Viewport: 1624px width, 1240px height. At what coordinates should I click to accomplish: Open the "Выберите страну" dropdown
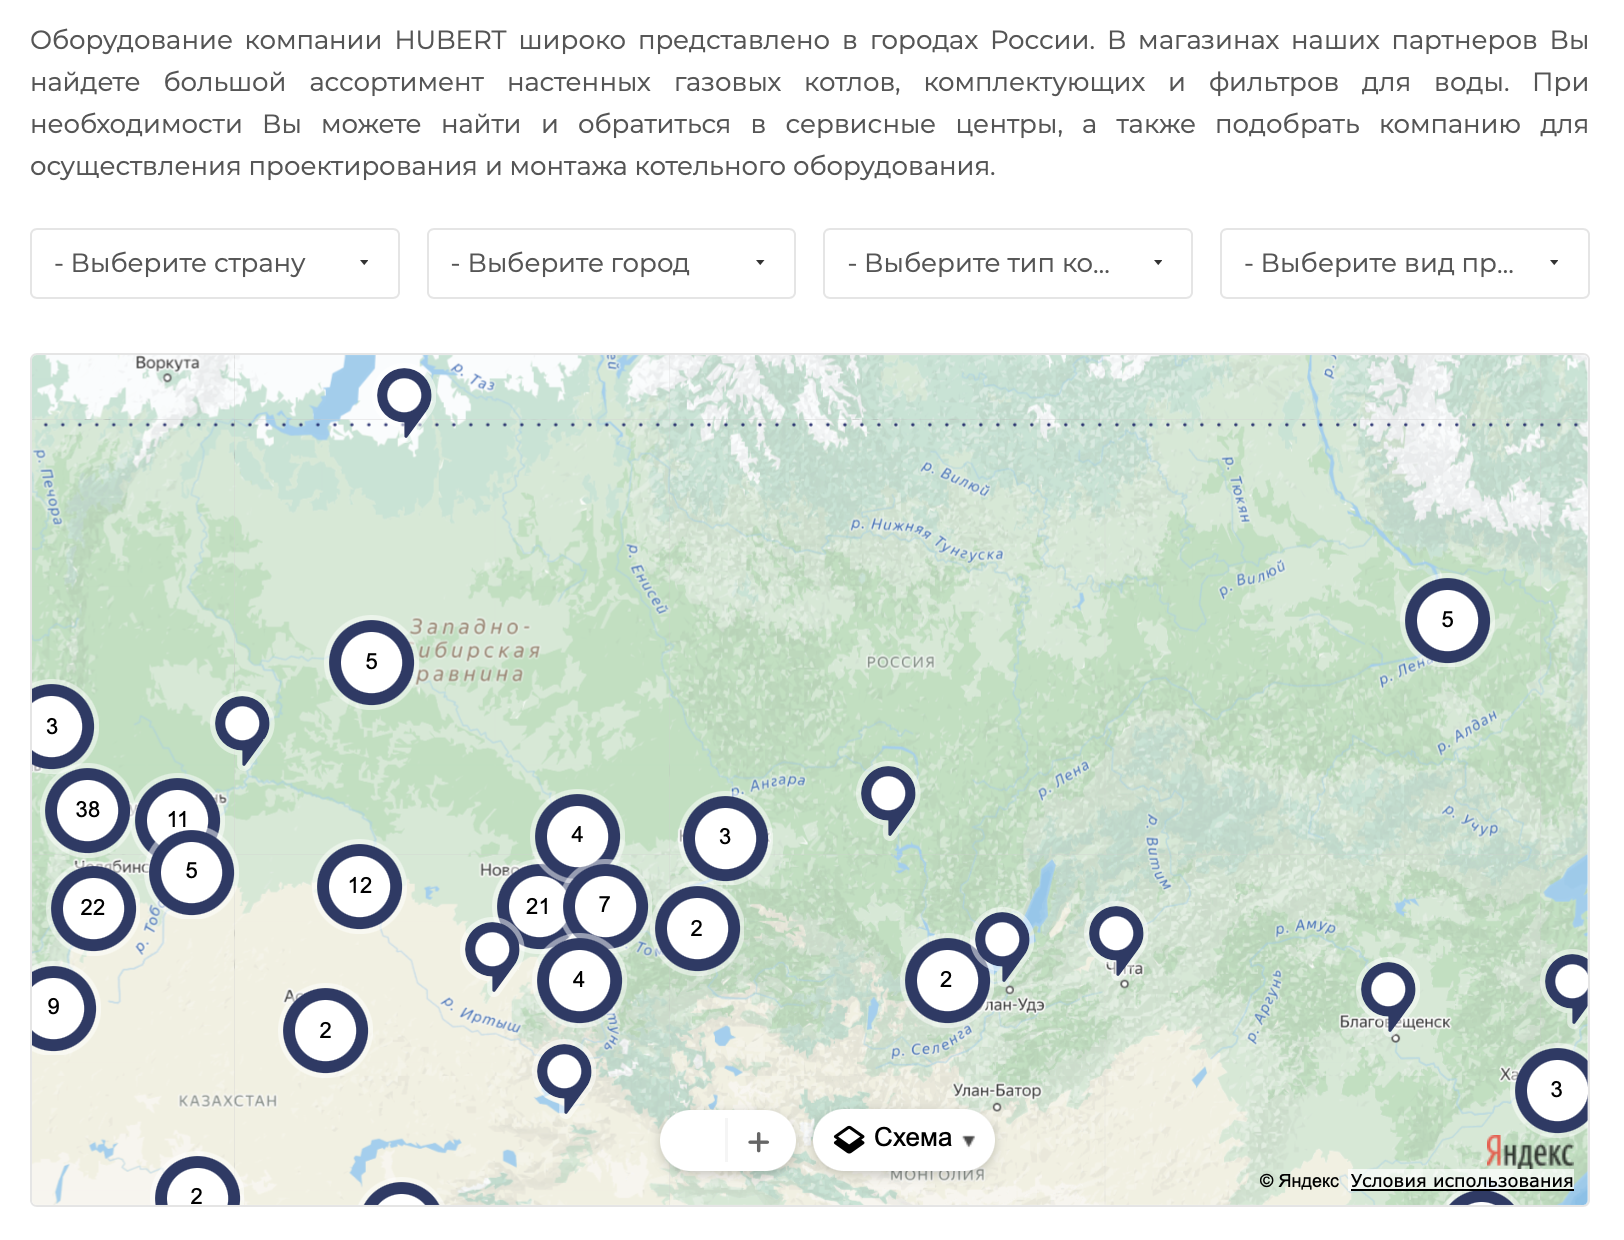point(215,263)
